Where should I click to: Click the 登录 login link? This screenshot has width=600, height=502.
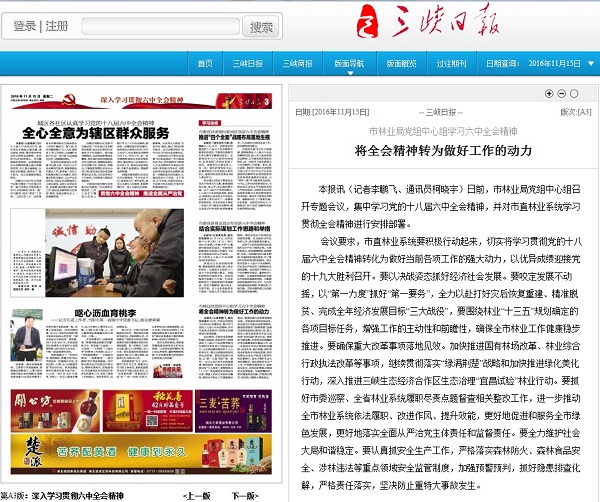click(x=25, y=26)
